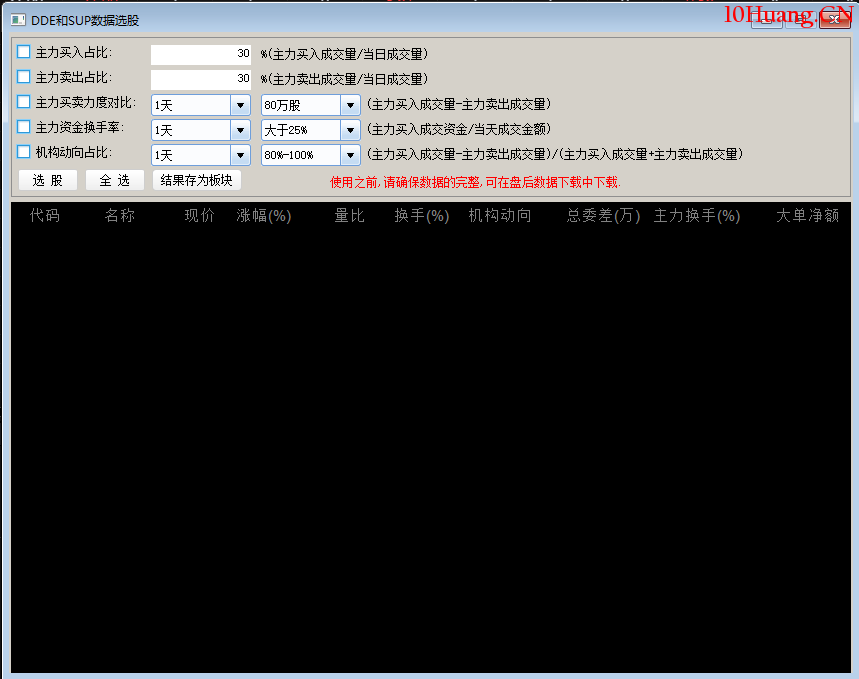Sort by the 换手(%) column header
The width and height of the screenshot is (859, 679).
point(422,215)
